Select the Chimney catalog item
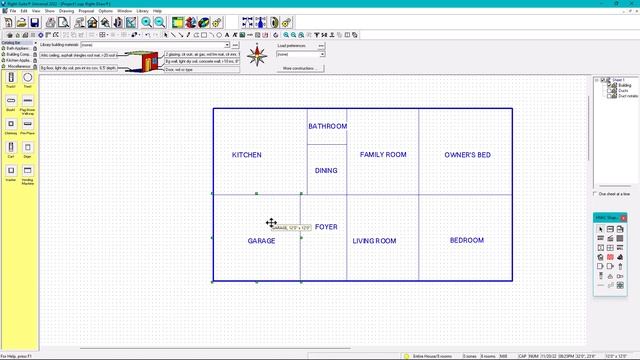 point(11,127)
